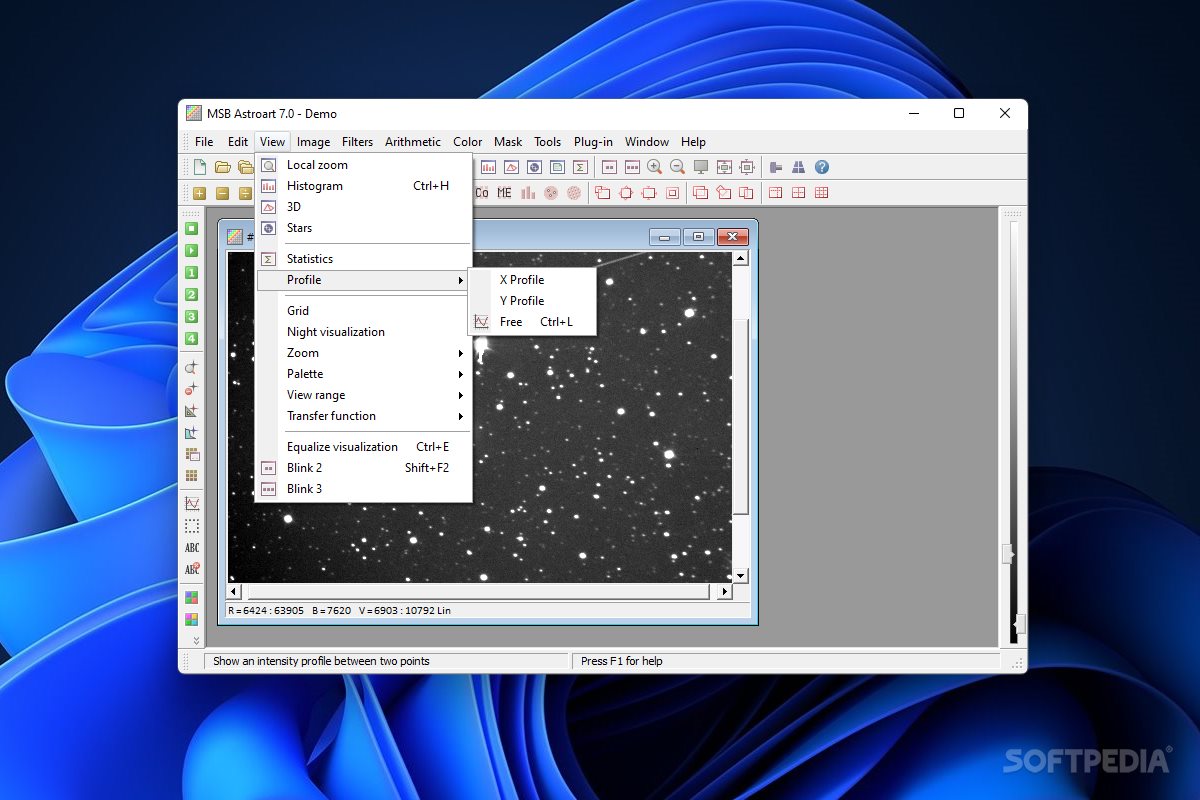
Task: Select Y Profile in submenu
Action: (x=532, y=301)
